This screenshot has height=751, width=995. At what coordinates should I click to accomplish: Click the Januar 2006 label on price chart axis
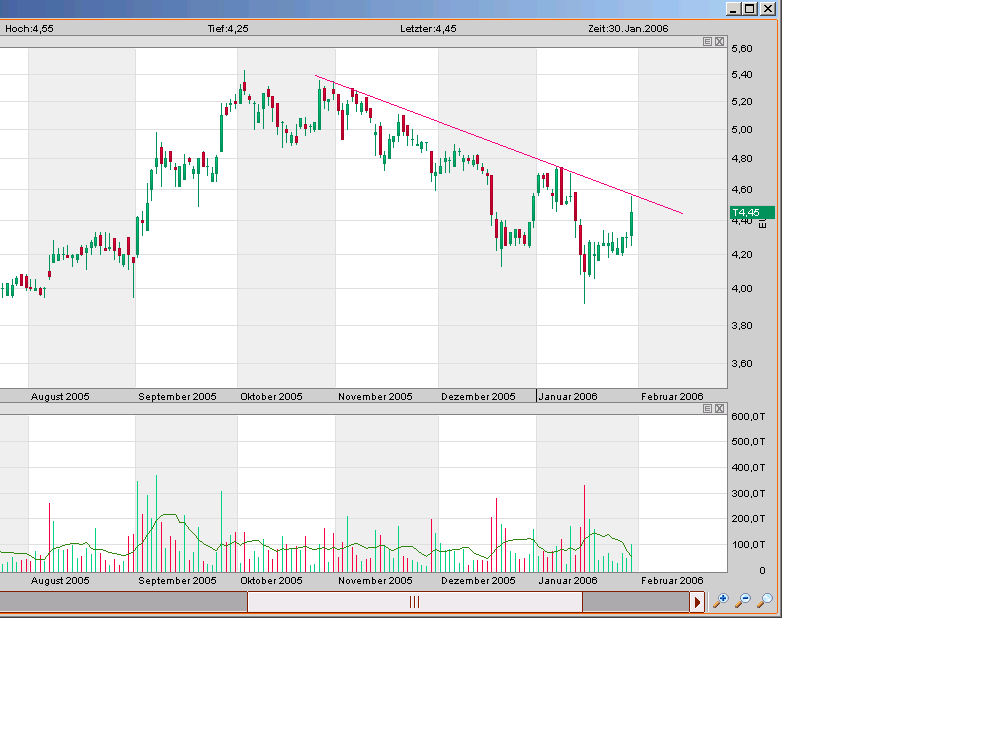pos(568,396)
